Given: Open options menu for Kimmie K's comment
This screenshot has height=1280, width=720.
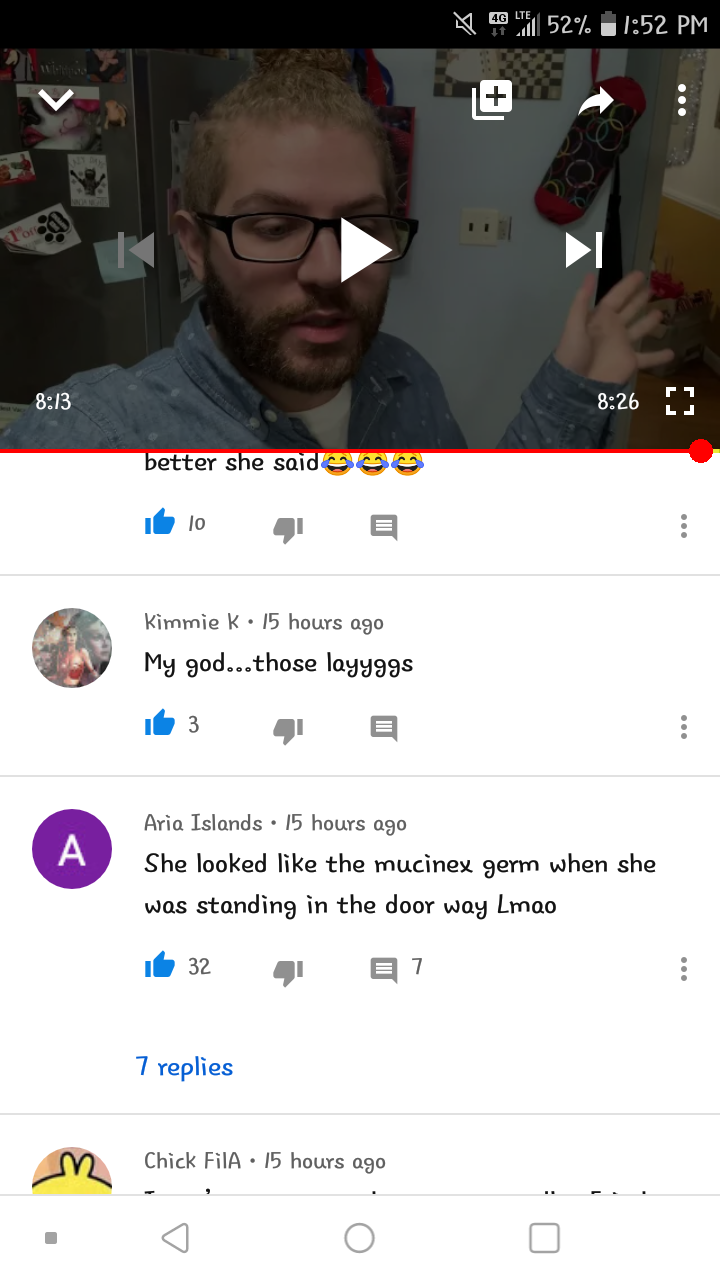Looking at the screenshot, I should pyautogui.click(x=684, y=726).
